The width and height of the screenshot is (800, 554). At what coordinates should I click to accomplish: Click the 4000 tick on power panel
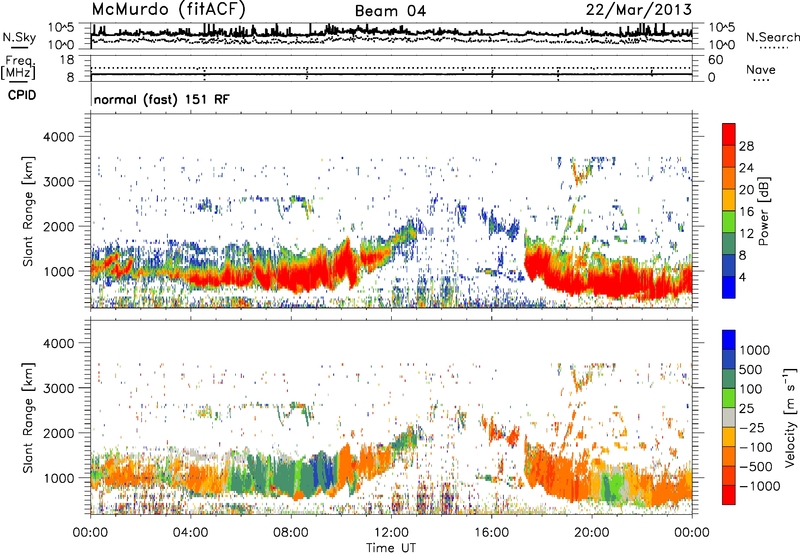(58, 137)
